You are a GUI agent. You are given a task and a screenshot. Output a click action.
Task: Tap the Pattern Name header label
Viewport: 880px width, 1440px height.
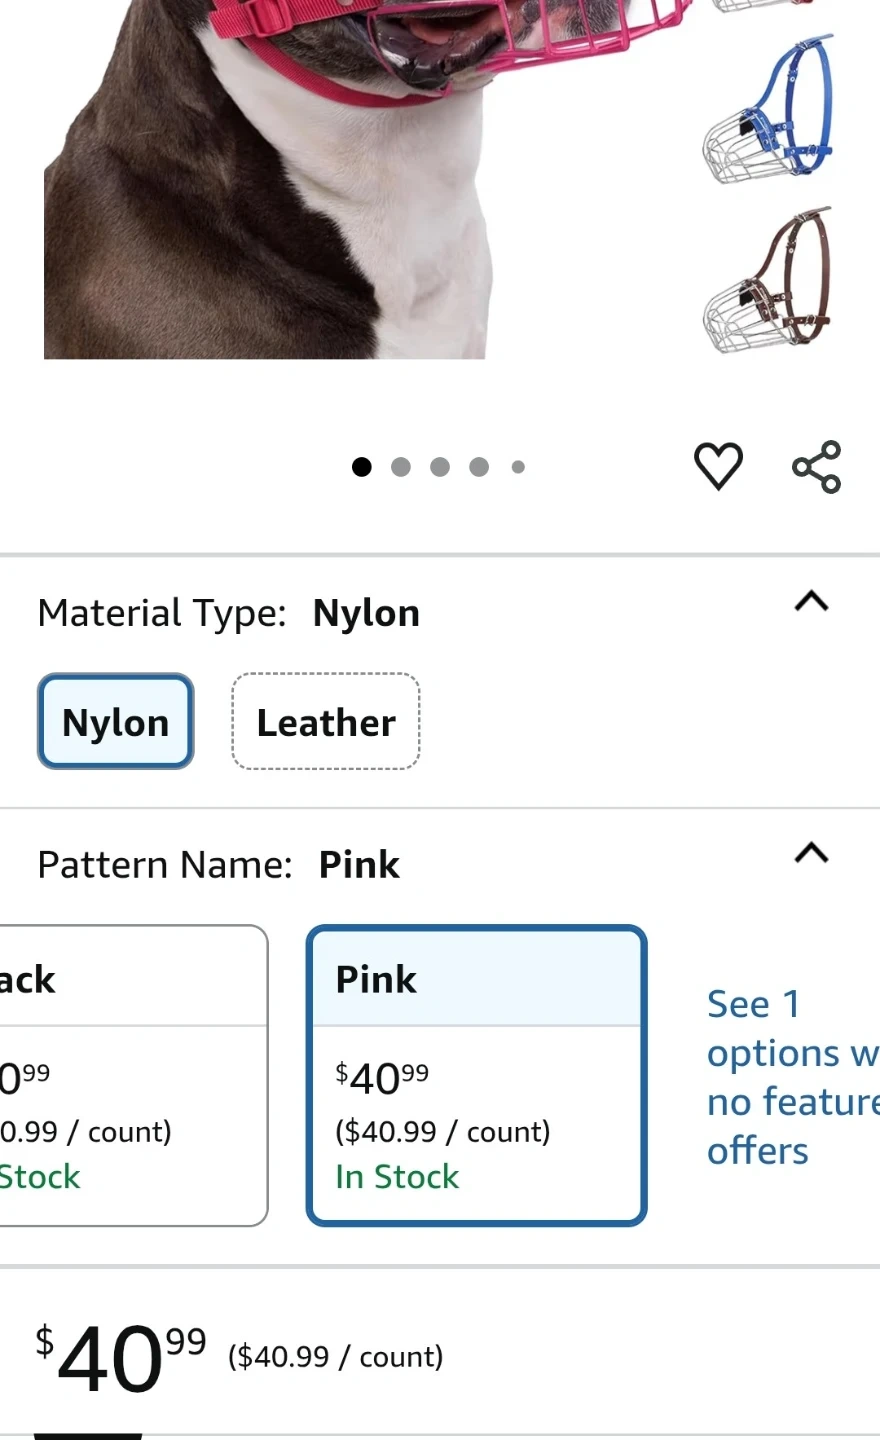click(x=165, y=865)
